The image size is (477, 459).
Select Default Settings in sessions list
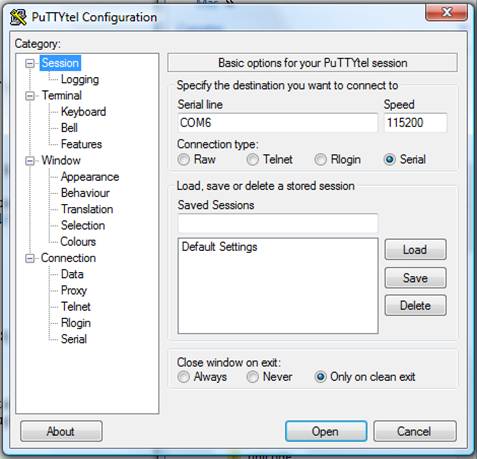click(x=219, y=247)
